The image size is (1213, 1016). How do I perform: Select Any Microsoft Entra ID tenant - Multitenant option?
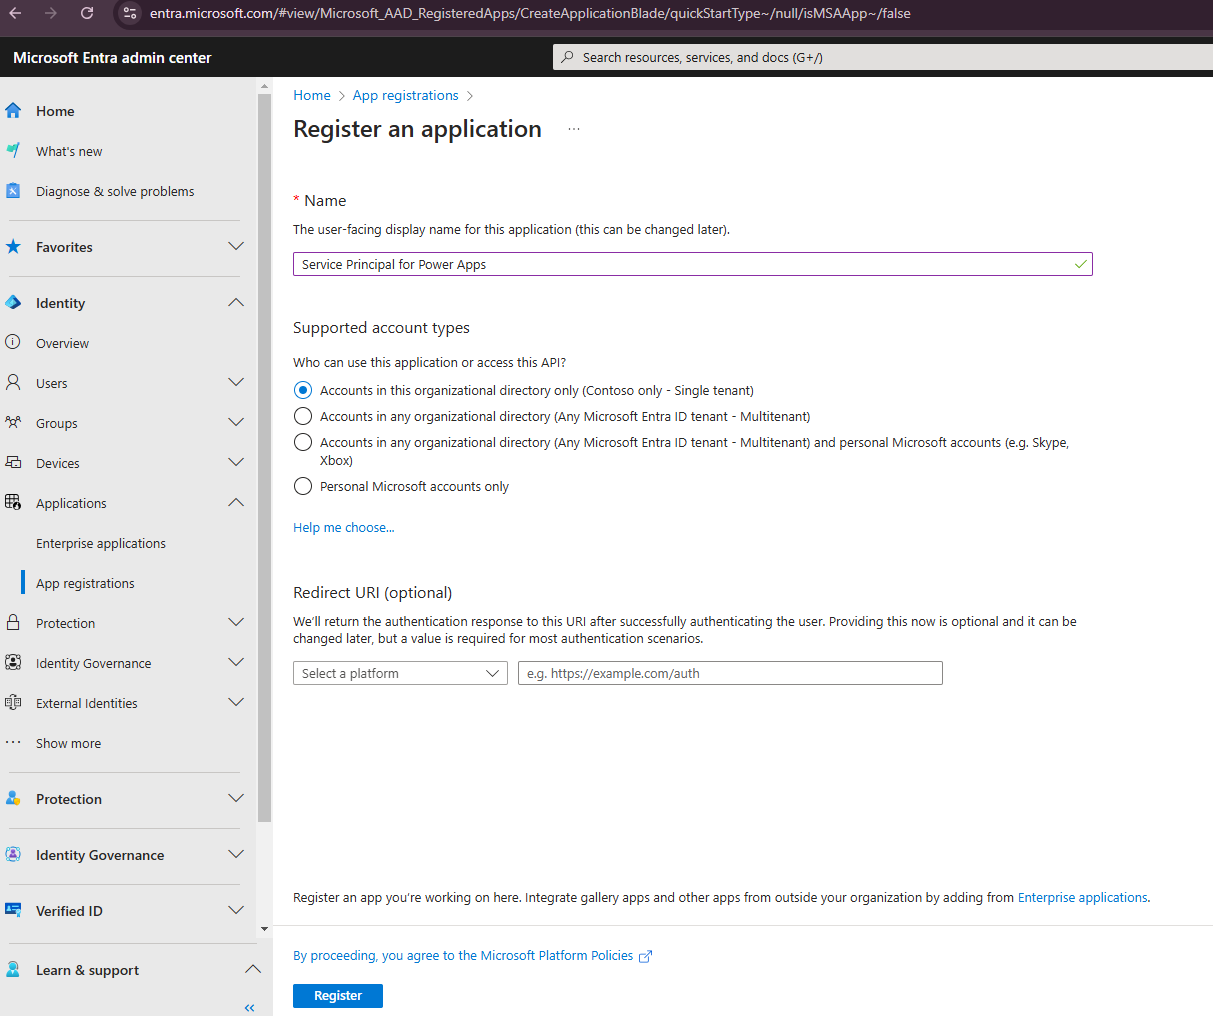[303, 416]
